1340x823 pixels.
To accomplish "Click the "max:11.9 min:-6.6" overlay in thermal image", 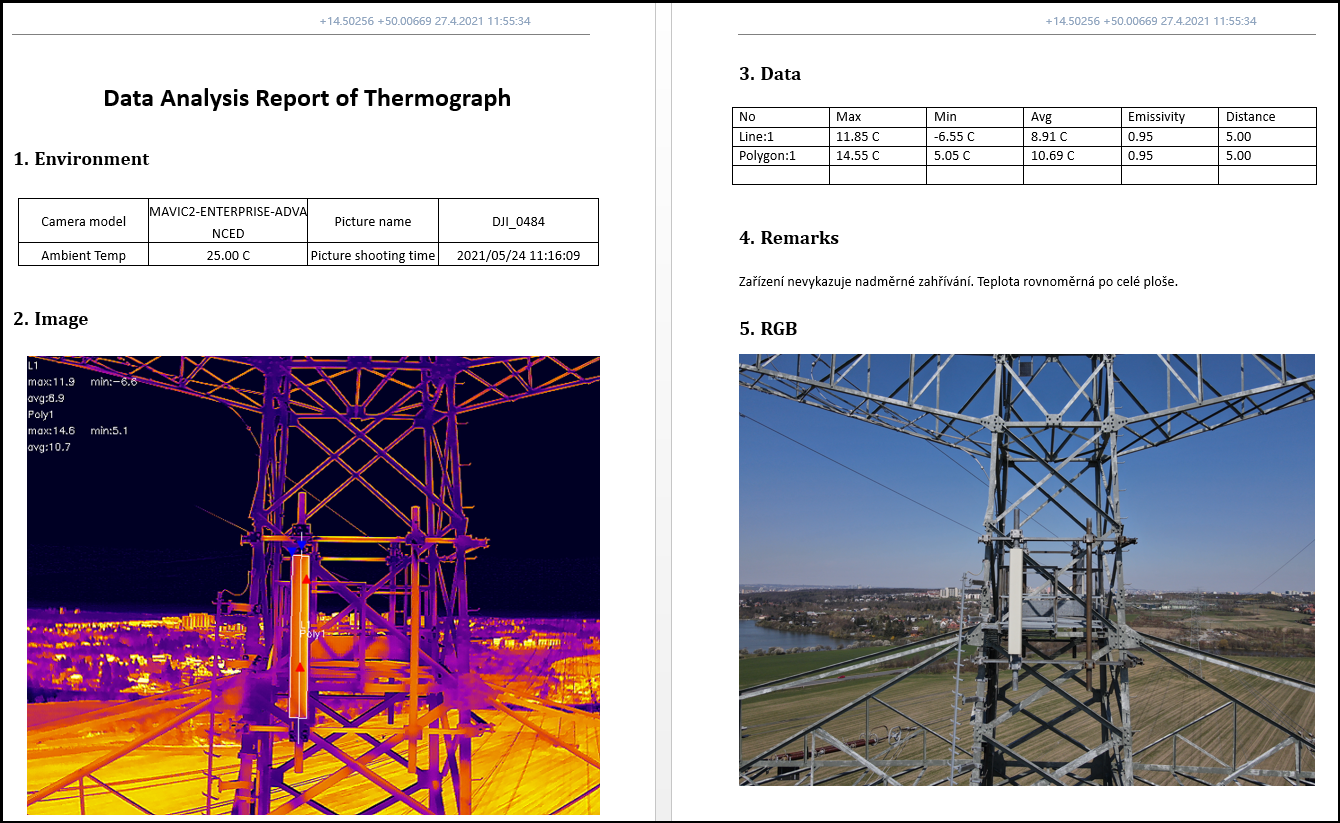I will pos(83,382).
